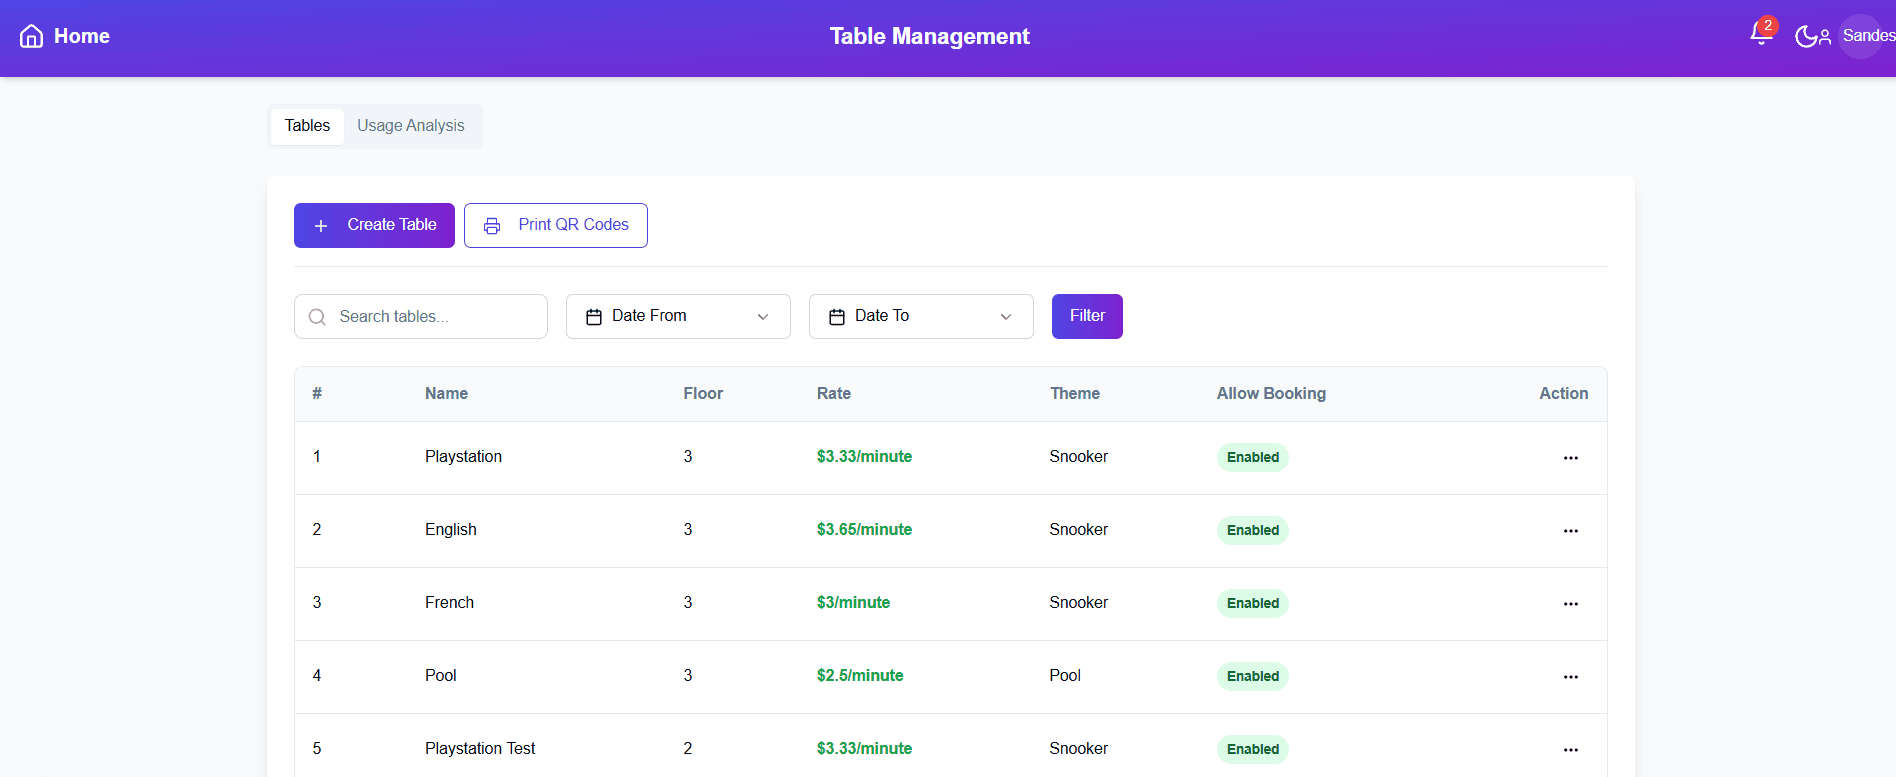Click the $3/minute rate
The height and width of the screenshot is (777, 1896).
853,603
